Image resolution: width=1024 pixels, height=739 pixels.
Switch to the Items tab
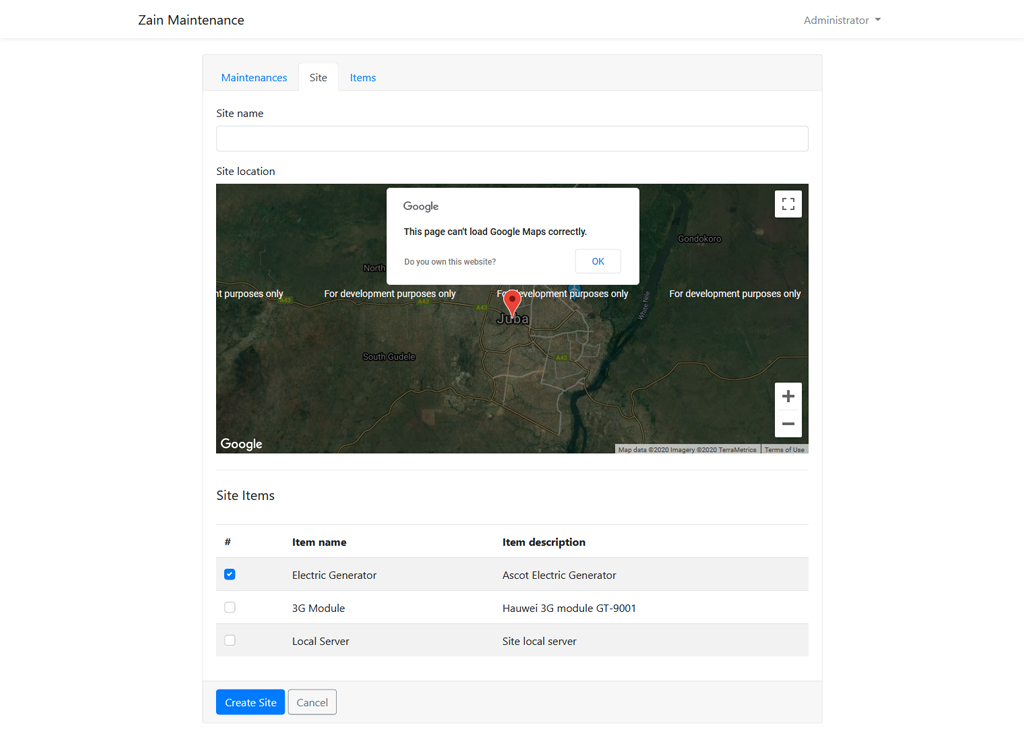[x=362, y=78]
